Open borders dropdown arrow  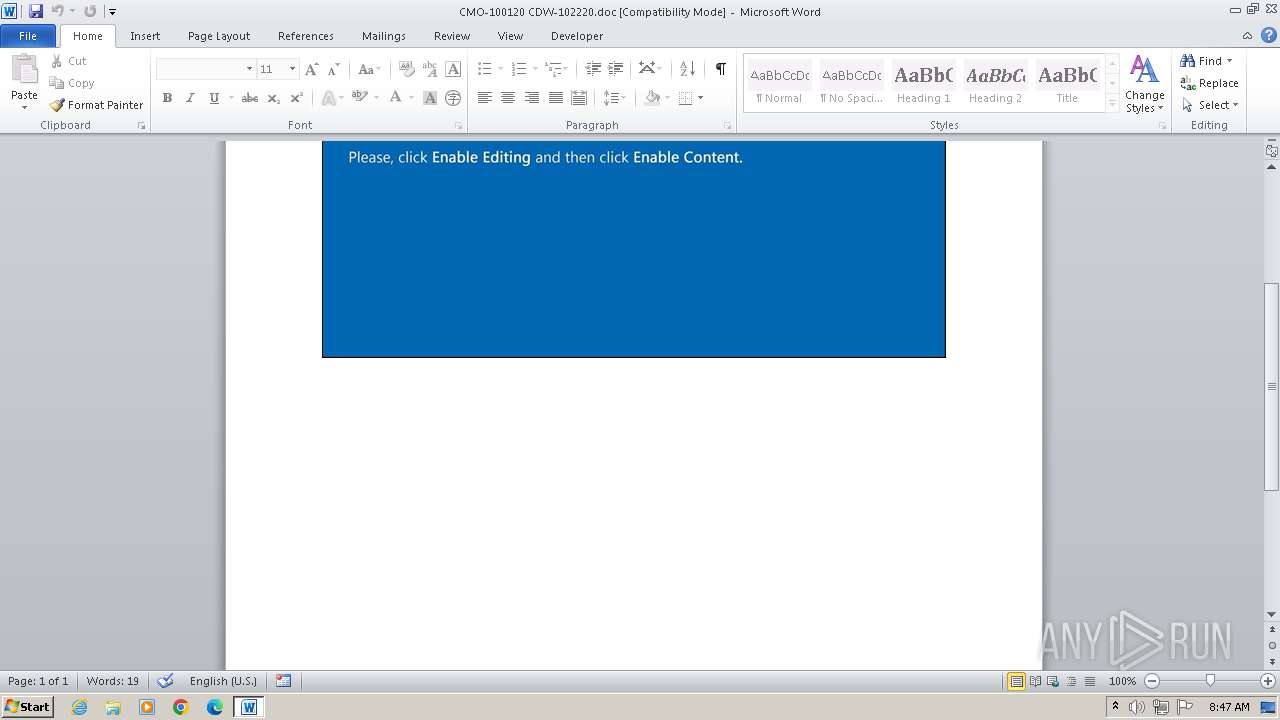(700, 98)
